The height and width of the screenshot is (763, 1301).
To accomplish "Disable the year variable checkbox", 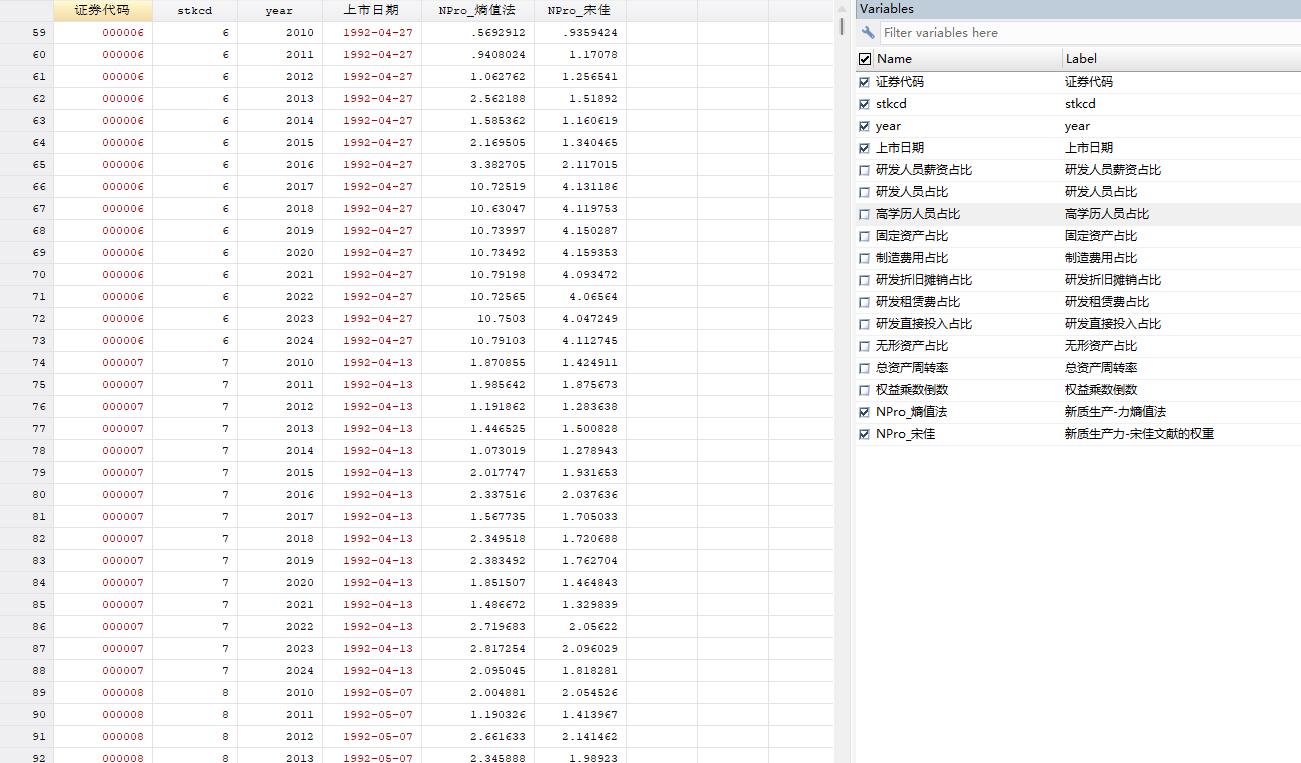I will click(864, 125).
